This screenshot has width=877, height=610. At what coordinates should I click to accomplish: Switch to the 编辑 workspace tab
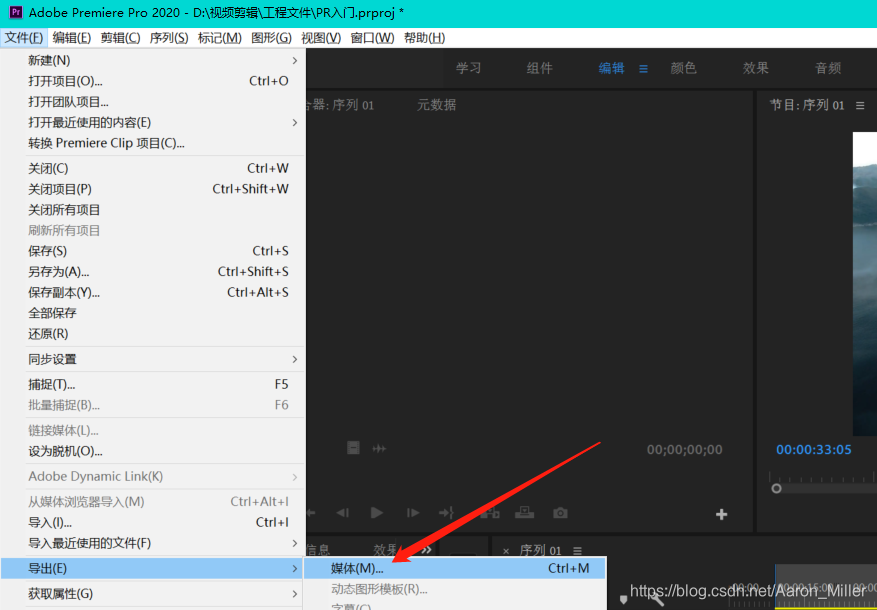[x=611, y=68]
